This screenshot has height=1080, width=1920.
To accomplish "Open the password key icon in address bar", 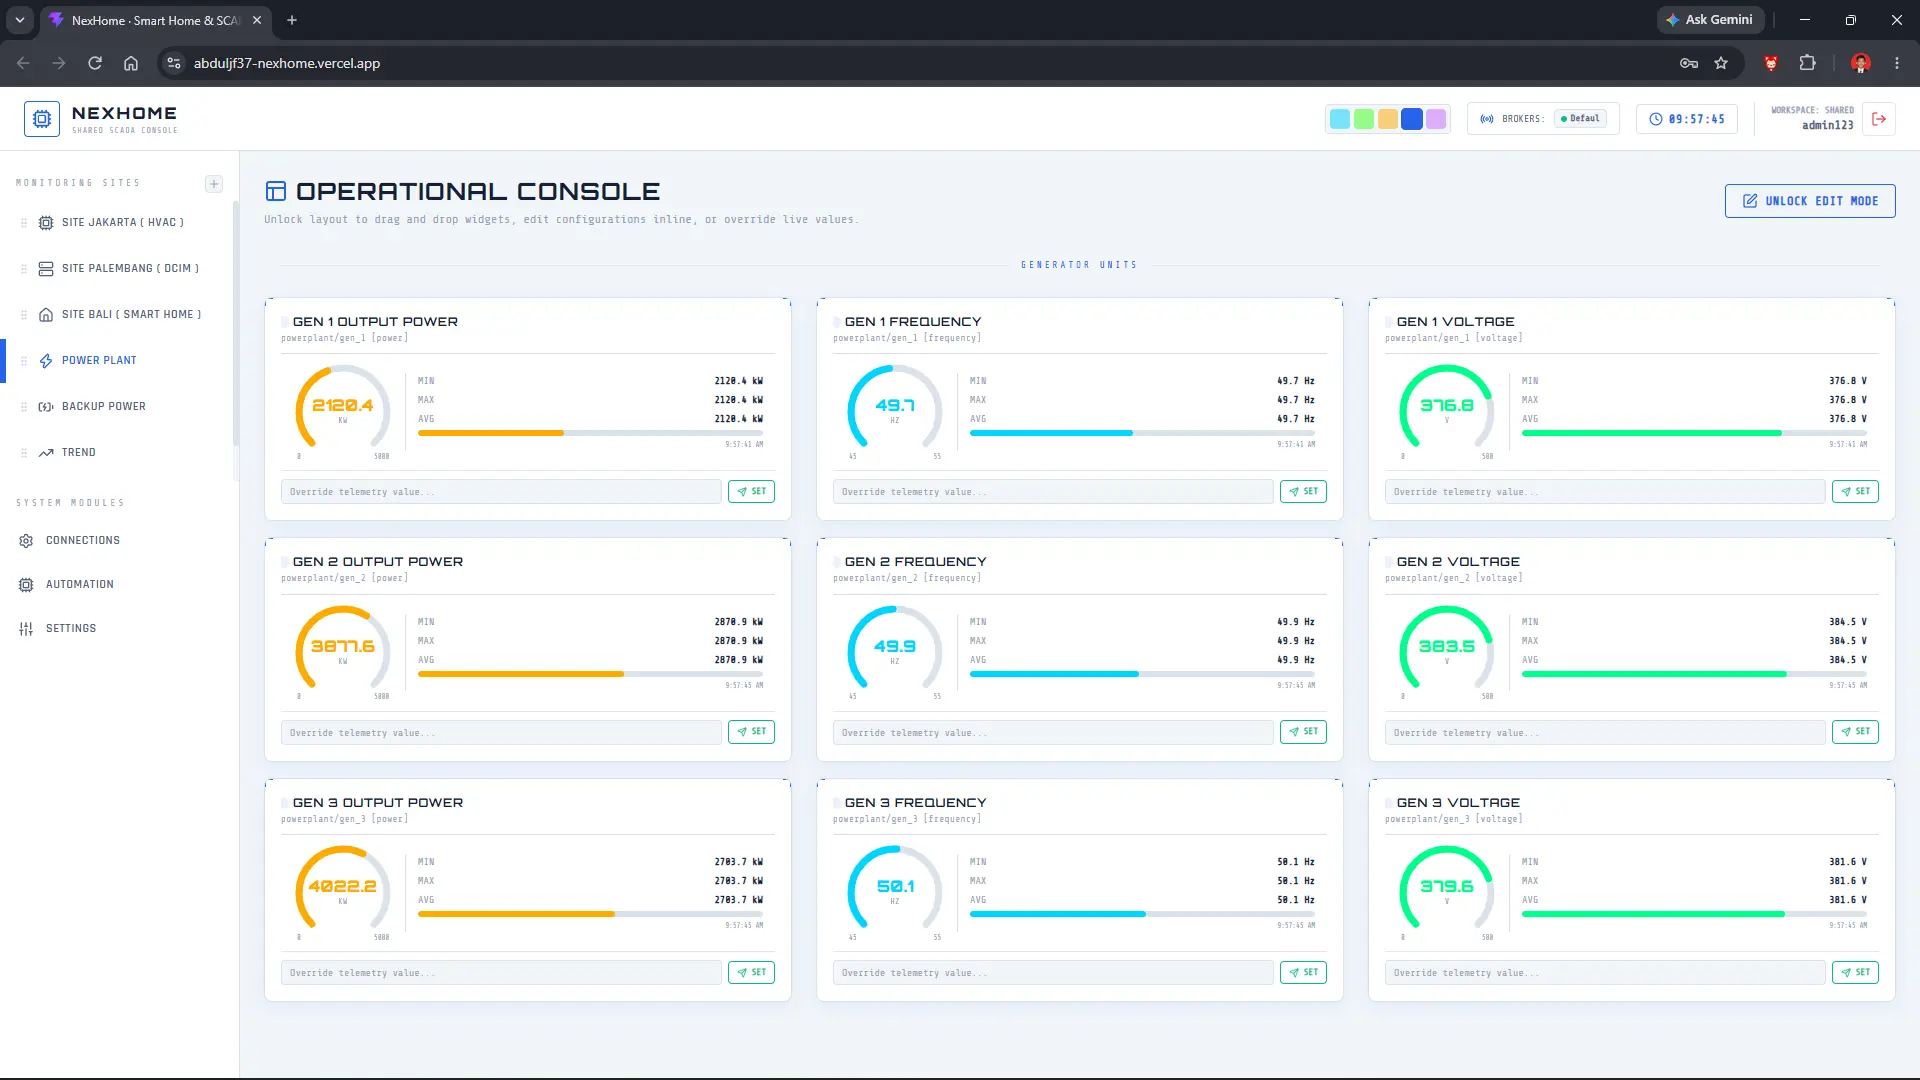I will pyautogui.click(x=1689, y=63).
